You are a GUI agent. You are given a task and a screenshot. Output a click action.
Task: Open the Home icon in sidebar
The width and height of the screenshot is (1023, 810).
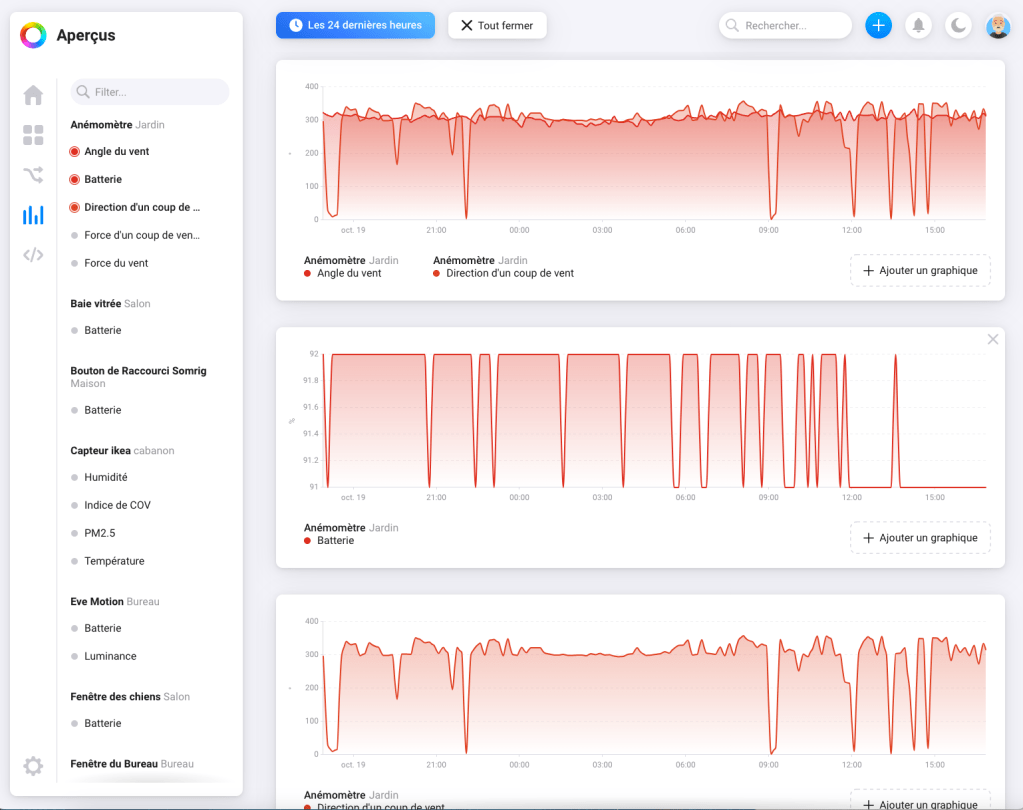point(33,95)
